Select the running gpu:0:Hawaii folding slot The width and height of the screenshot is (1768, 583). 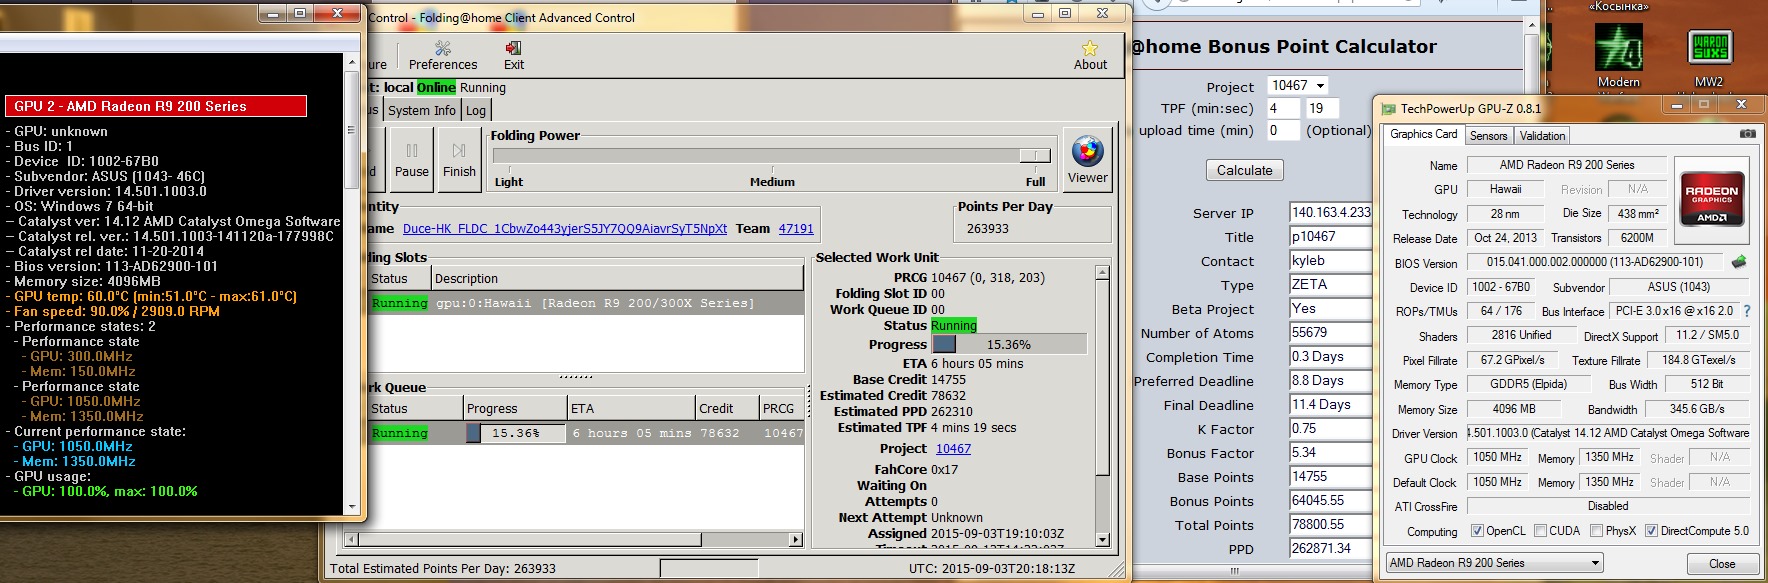[586, 303]
